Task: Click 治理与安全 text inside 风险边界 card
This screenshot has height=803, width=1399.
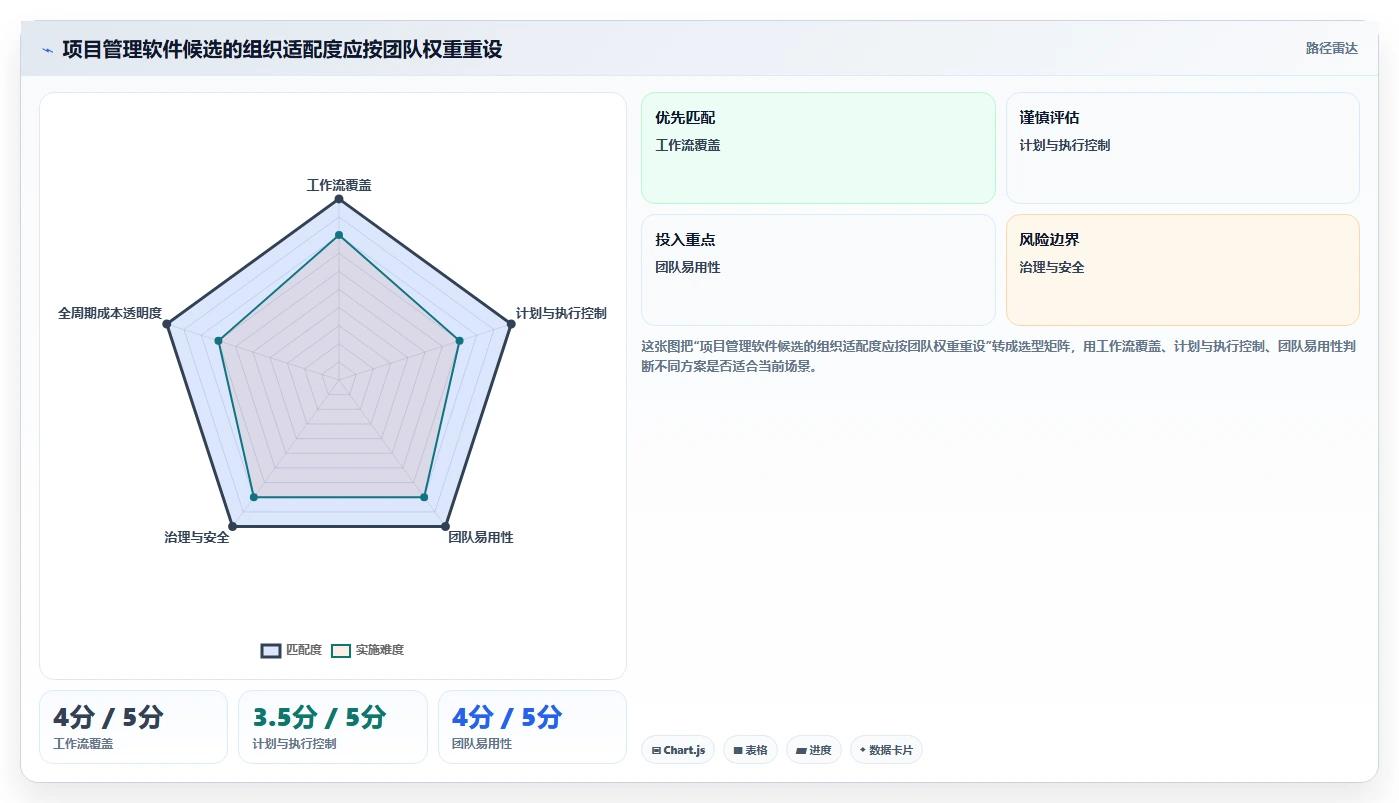Action: (x=1052, y=267)
